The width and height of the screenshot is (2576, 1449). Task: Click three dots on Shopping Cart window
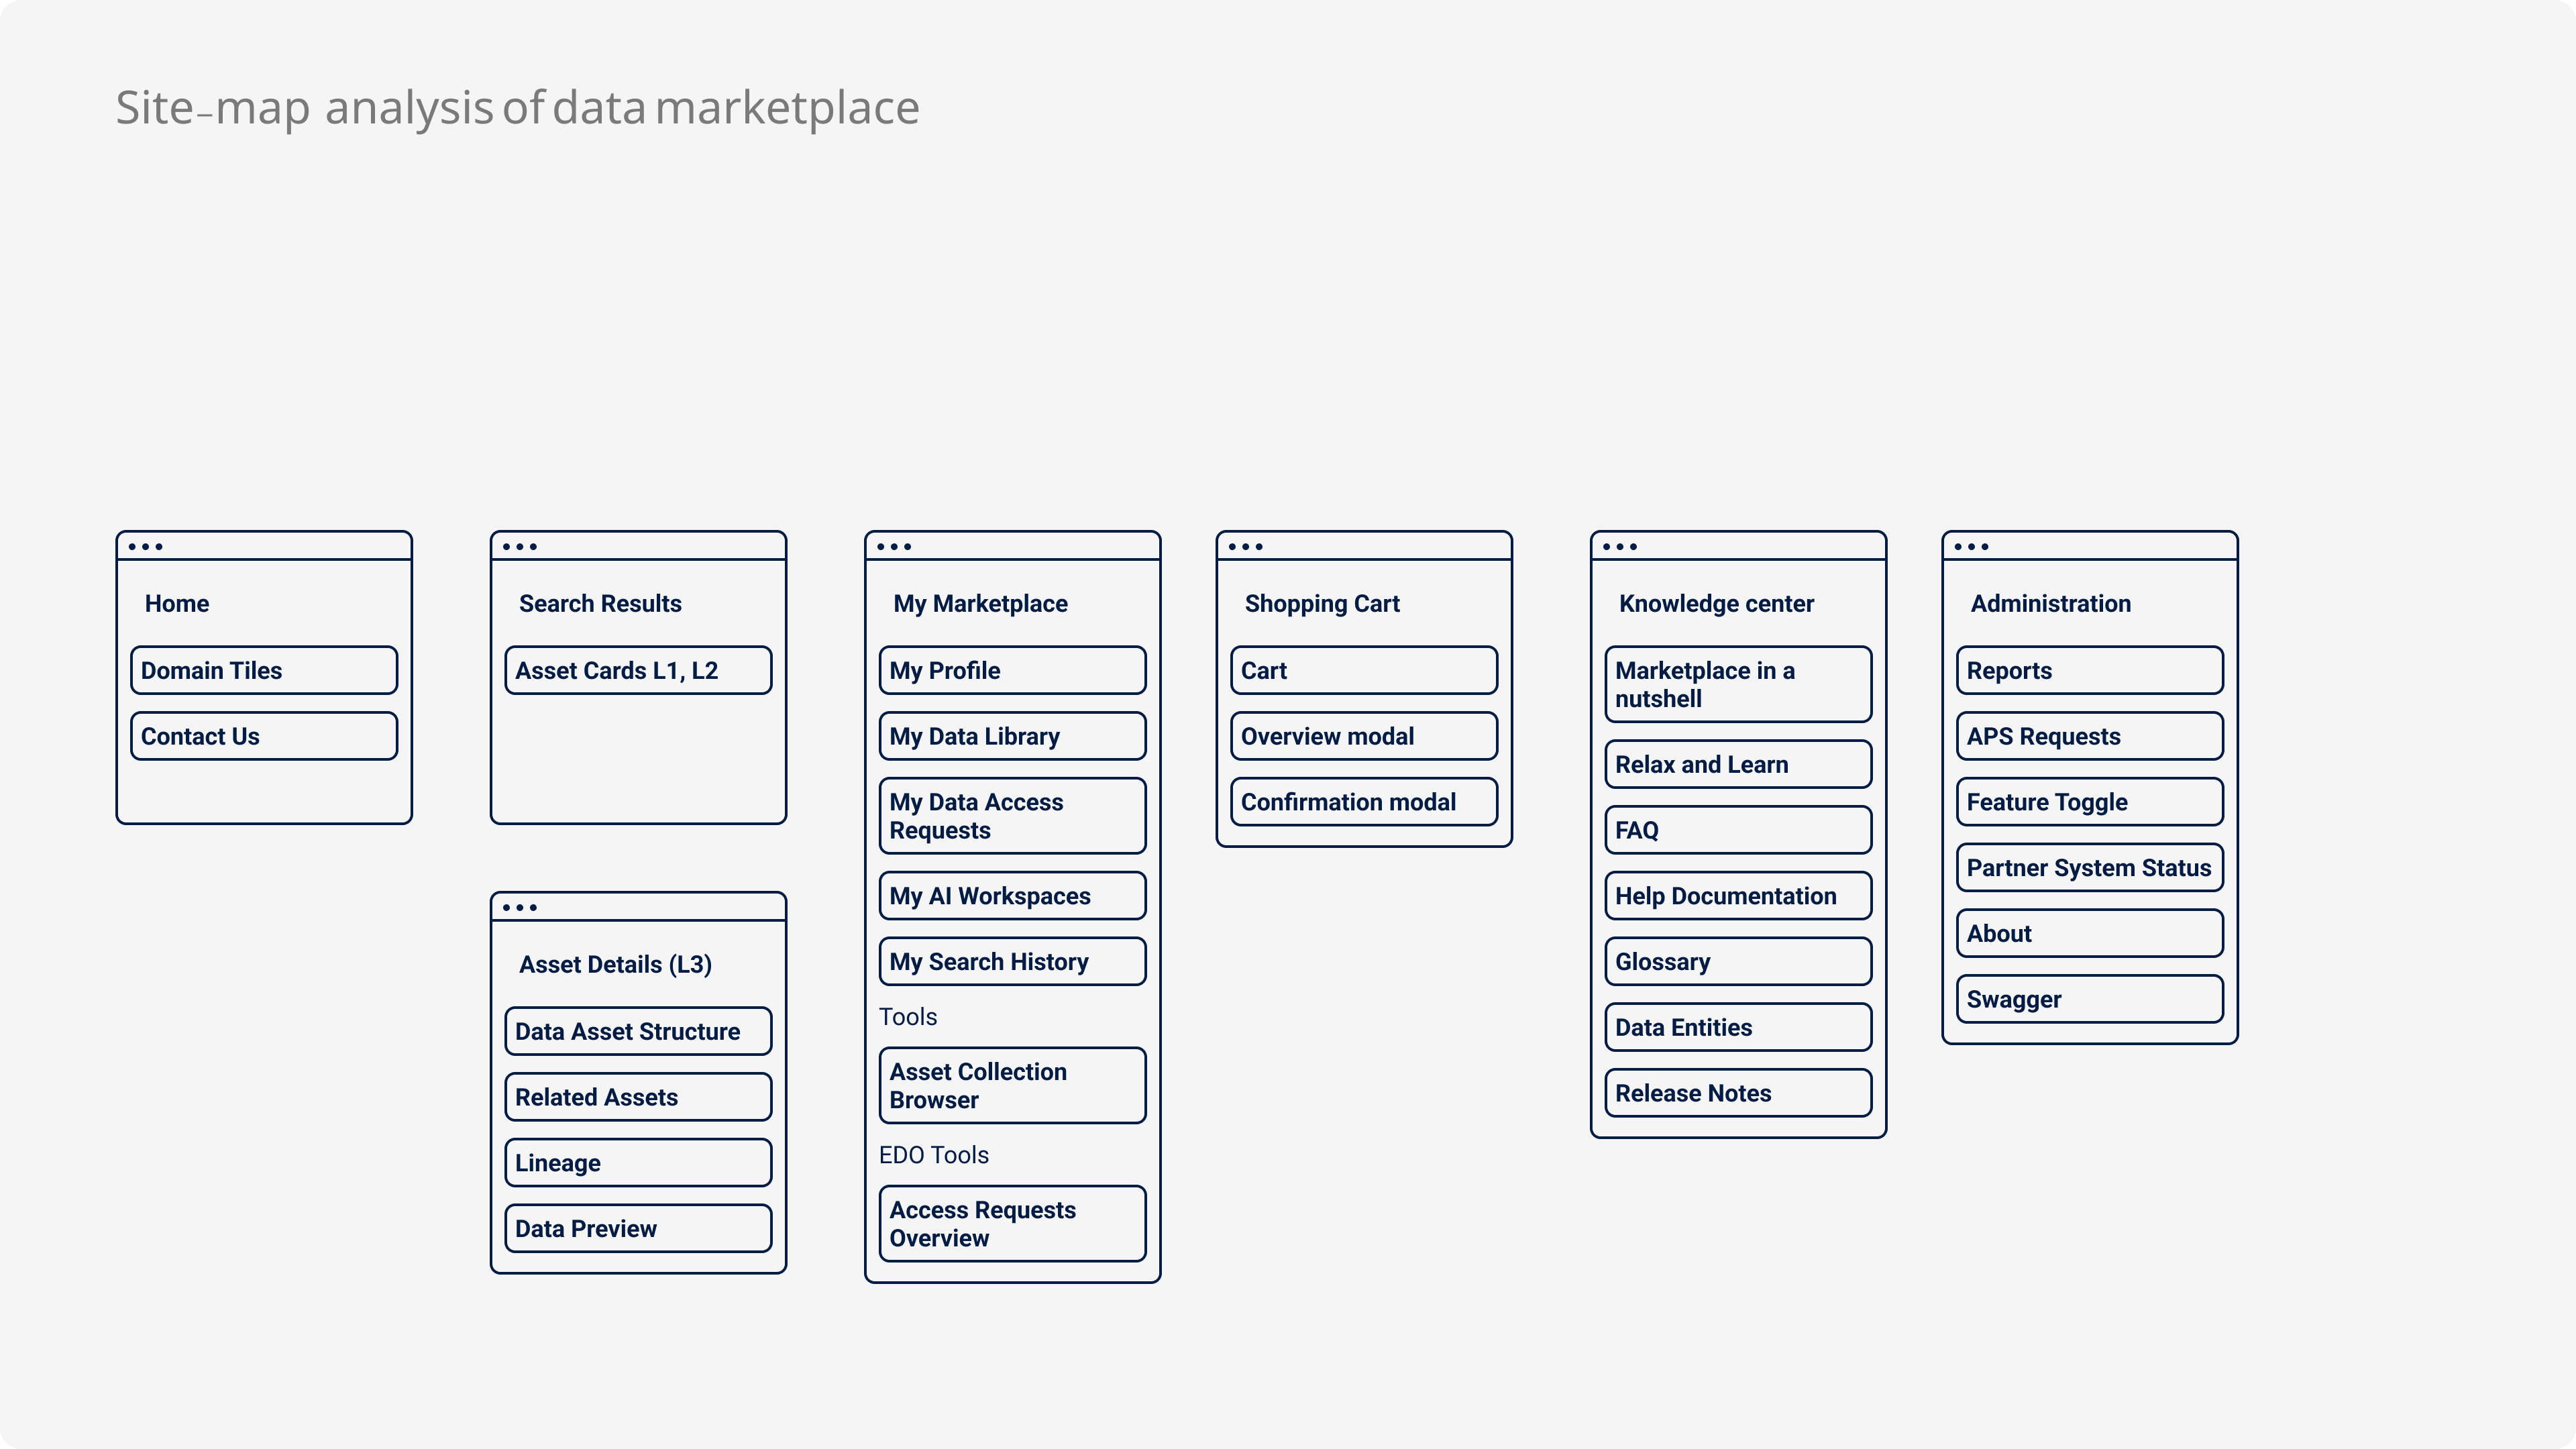pos(1245,547)
